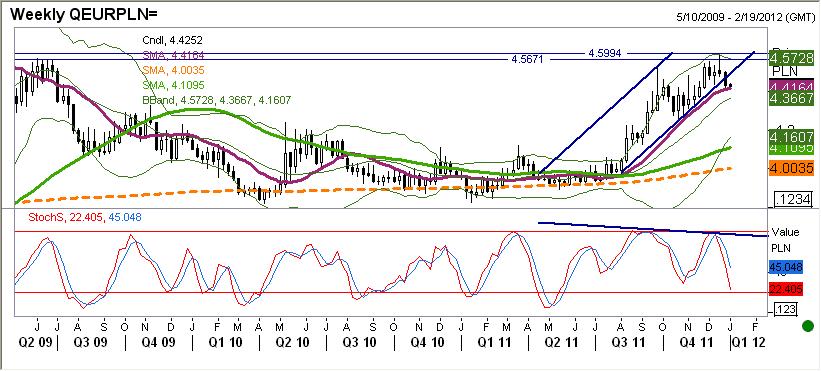Select the orange SMA, 4.0035 legend entry
821x371 pixels.
[x=173, y=70]
